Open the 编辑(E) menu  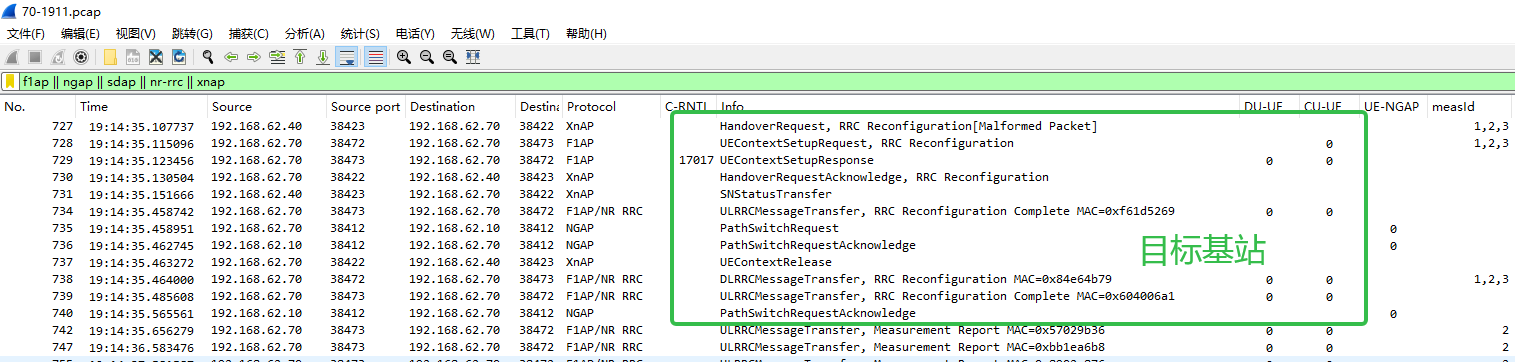(x=80, y=34)
